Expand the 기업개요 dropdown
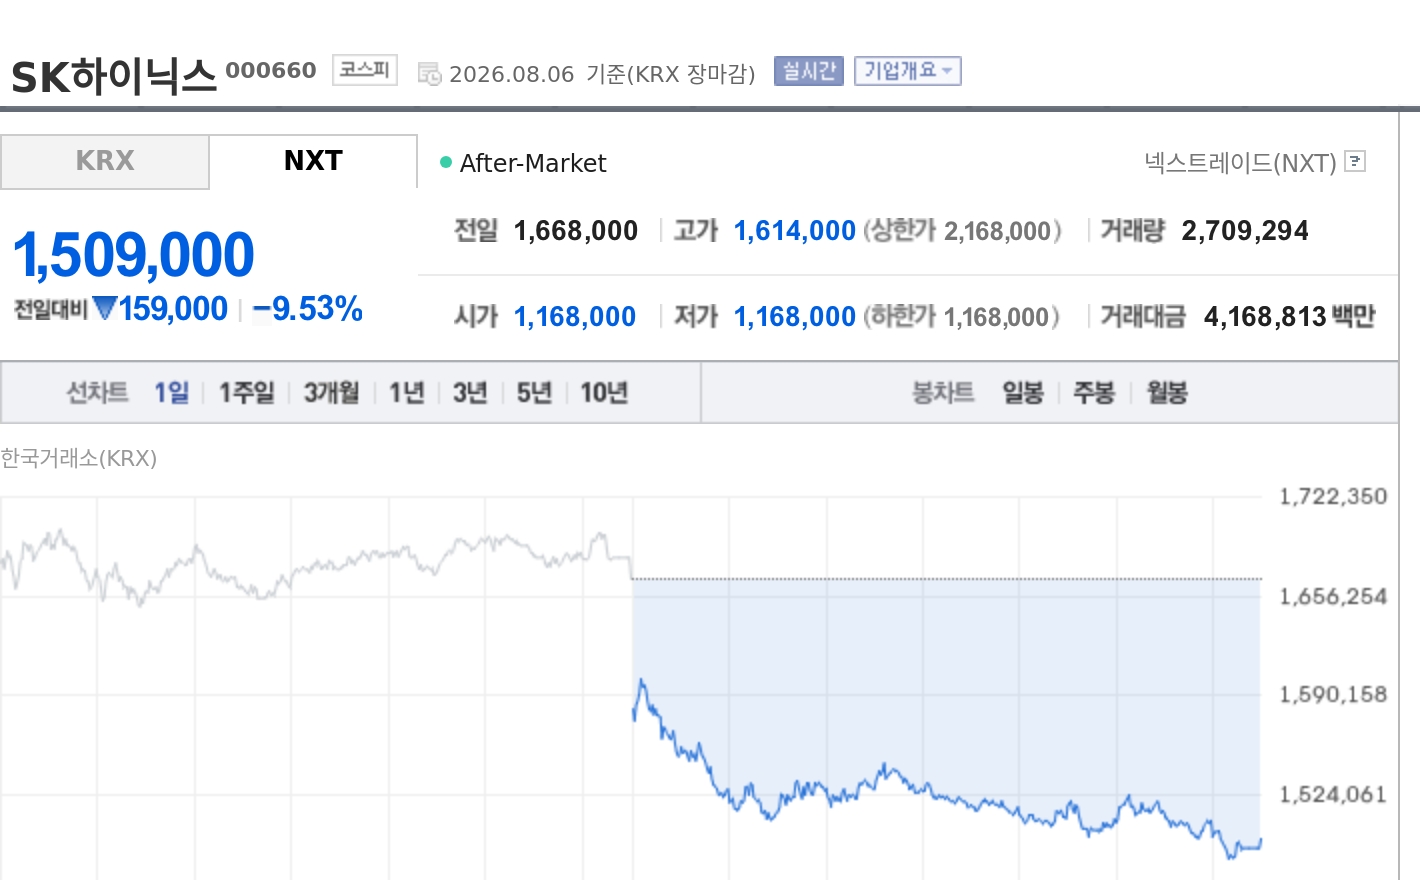 tap(907, 71)
